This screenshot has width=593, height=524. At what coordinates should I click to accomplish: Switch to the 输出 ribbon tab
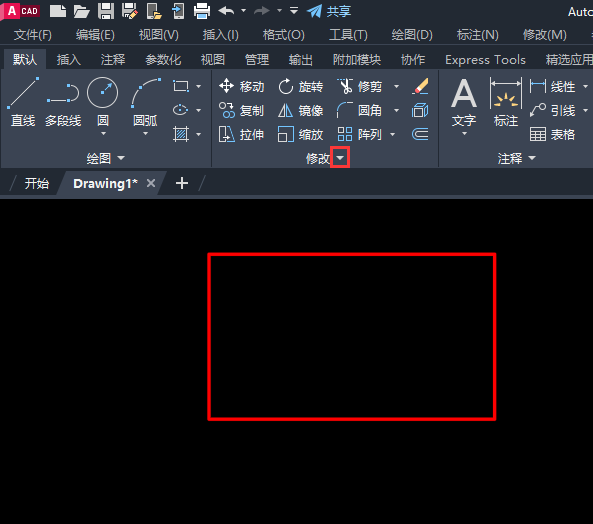[301, 60]
